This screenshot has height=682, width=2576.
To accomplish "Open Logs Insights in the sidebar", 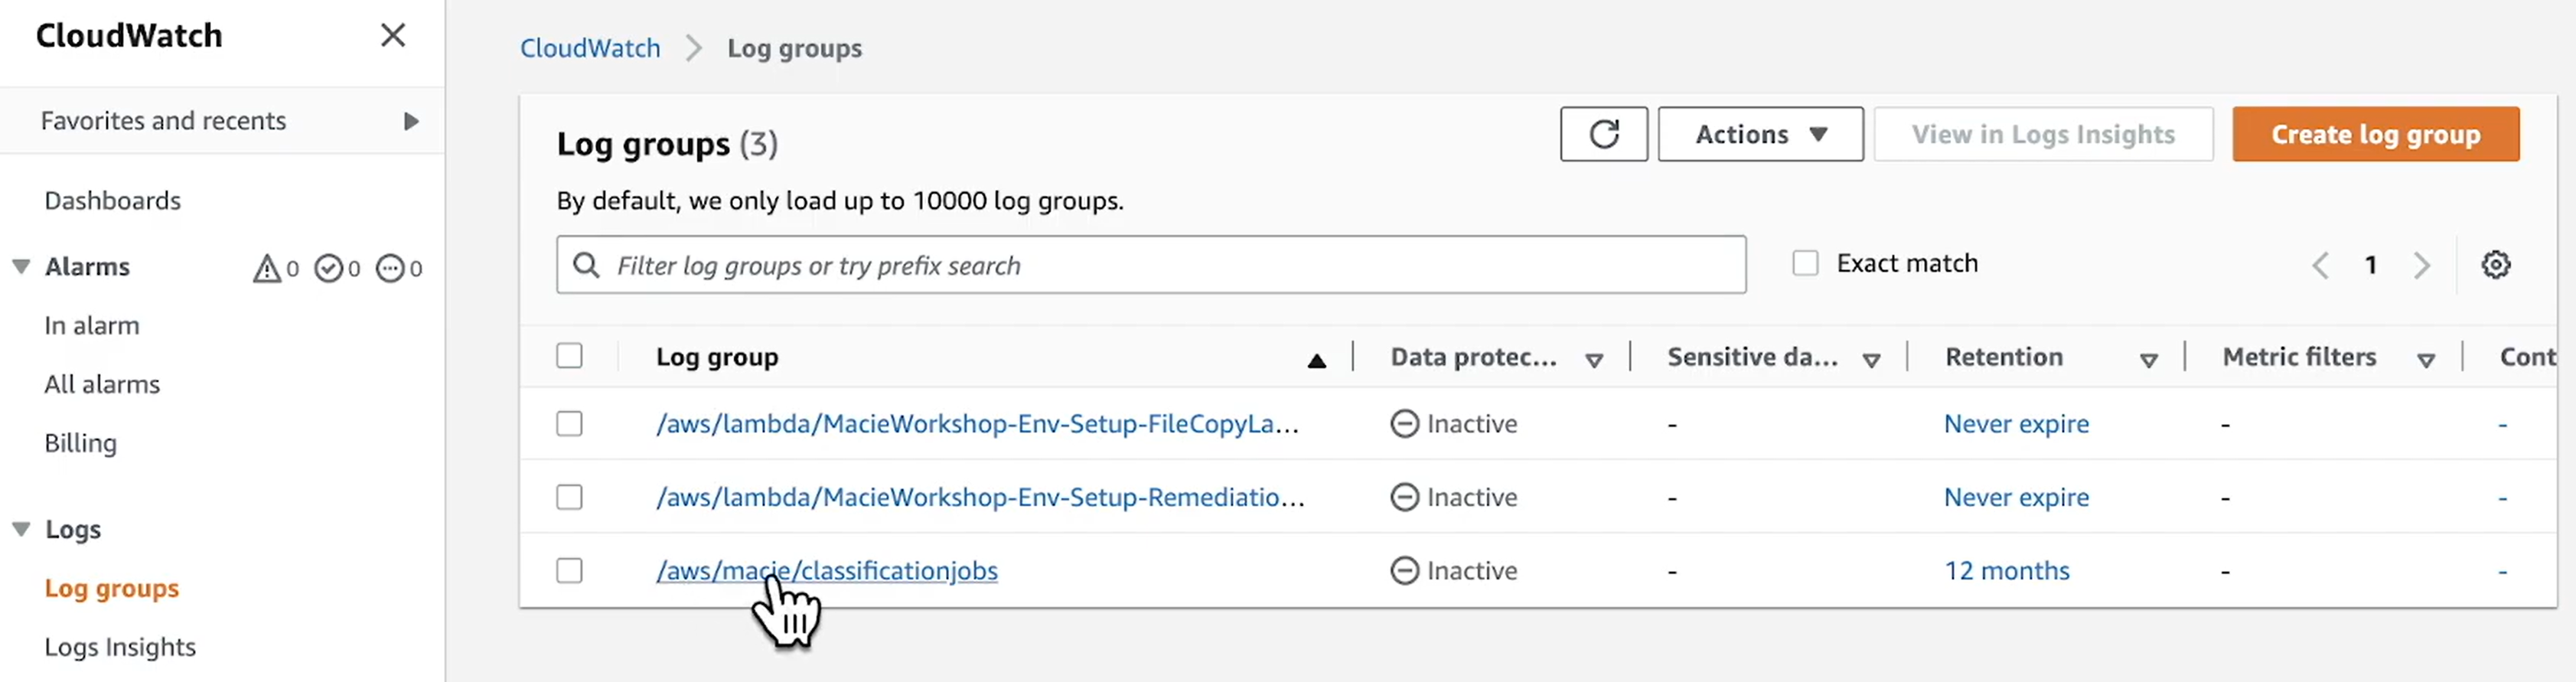I will [x=120, y=647].
